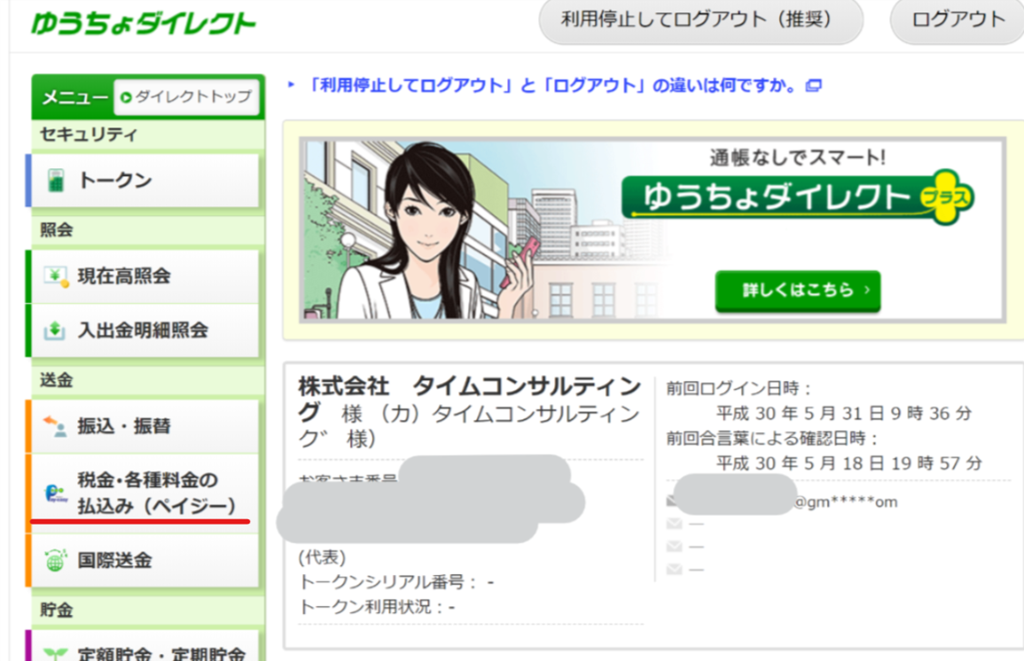This screenshot has width=1024, height=661.
Task: Click the green arrow icon beside ダイレクトトップ
Action: pos(126,97)
